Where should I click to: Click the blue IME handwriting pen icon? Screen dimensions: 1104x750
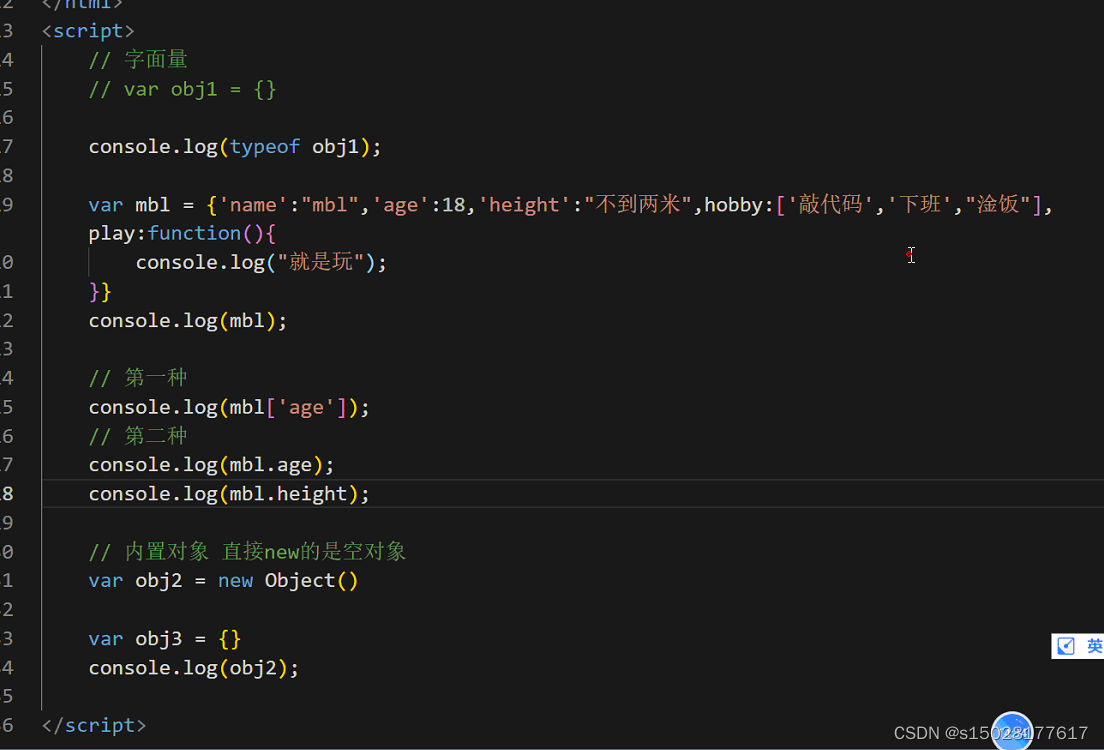point(1065,645)
